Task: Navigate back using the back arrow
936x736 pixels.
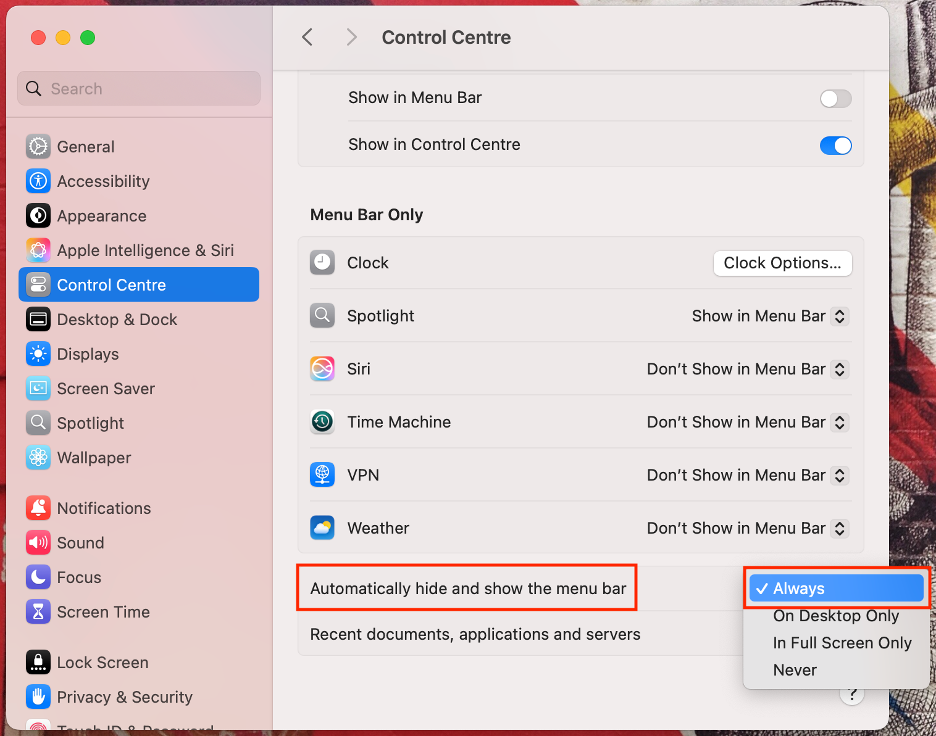Action: tap(307, 37)
